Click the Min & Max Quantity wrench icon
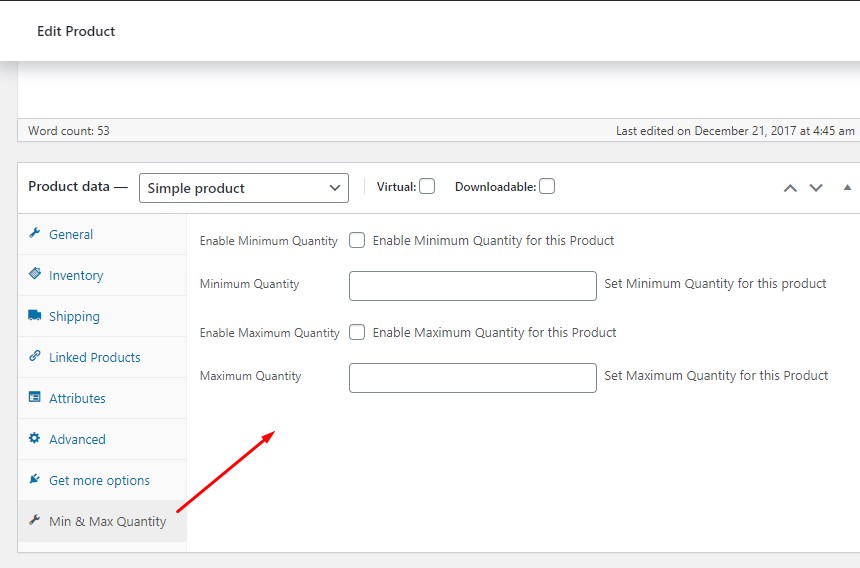The width and height of the screenshot is (860, 568). click(x=35, y=520)
